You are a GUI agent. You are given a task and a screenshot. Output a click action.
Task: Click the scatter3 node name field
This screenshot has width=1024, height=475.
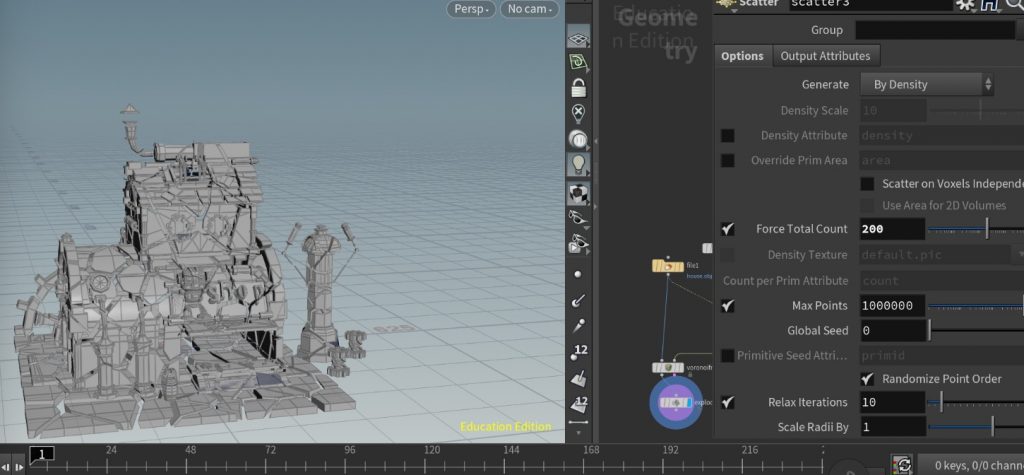tap(871, 4)
